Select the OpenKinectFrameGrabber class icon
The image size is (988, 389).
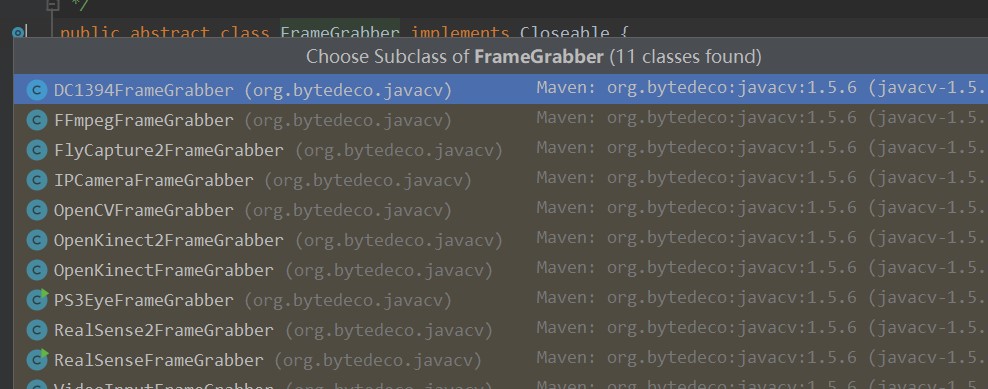pyautogui.click(x=37, y=270)
